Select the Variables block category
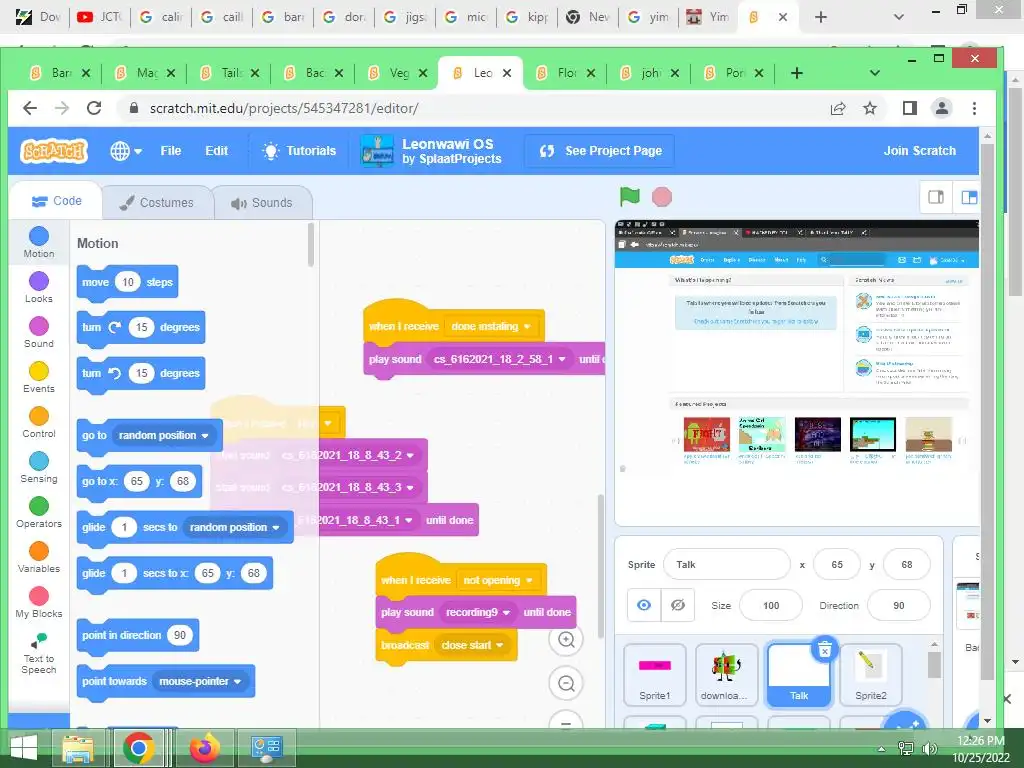The width and height of the screenshot is (1024, 768). coord(39,558)
